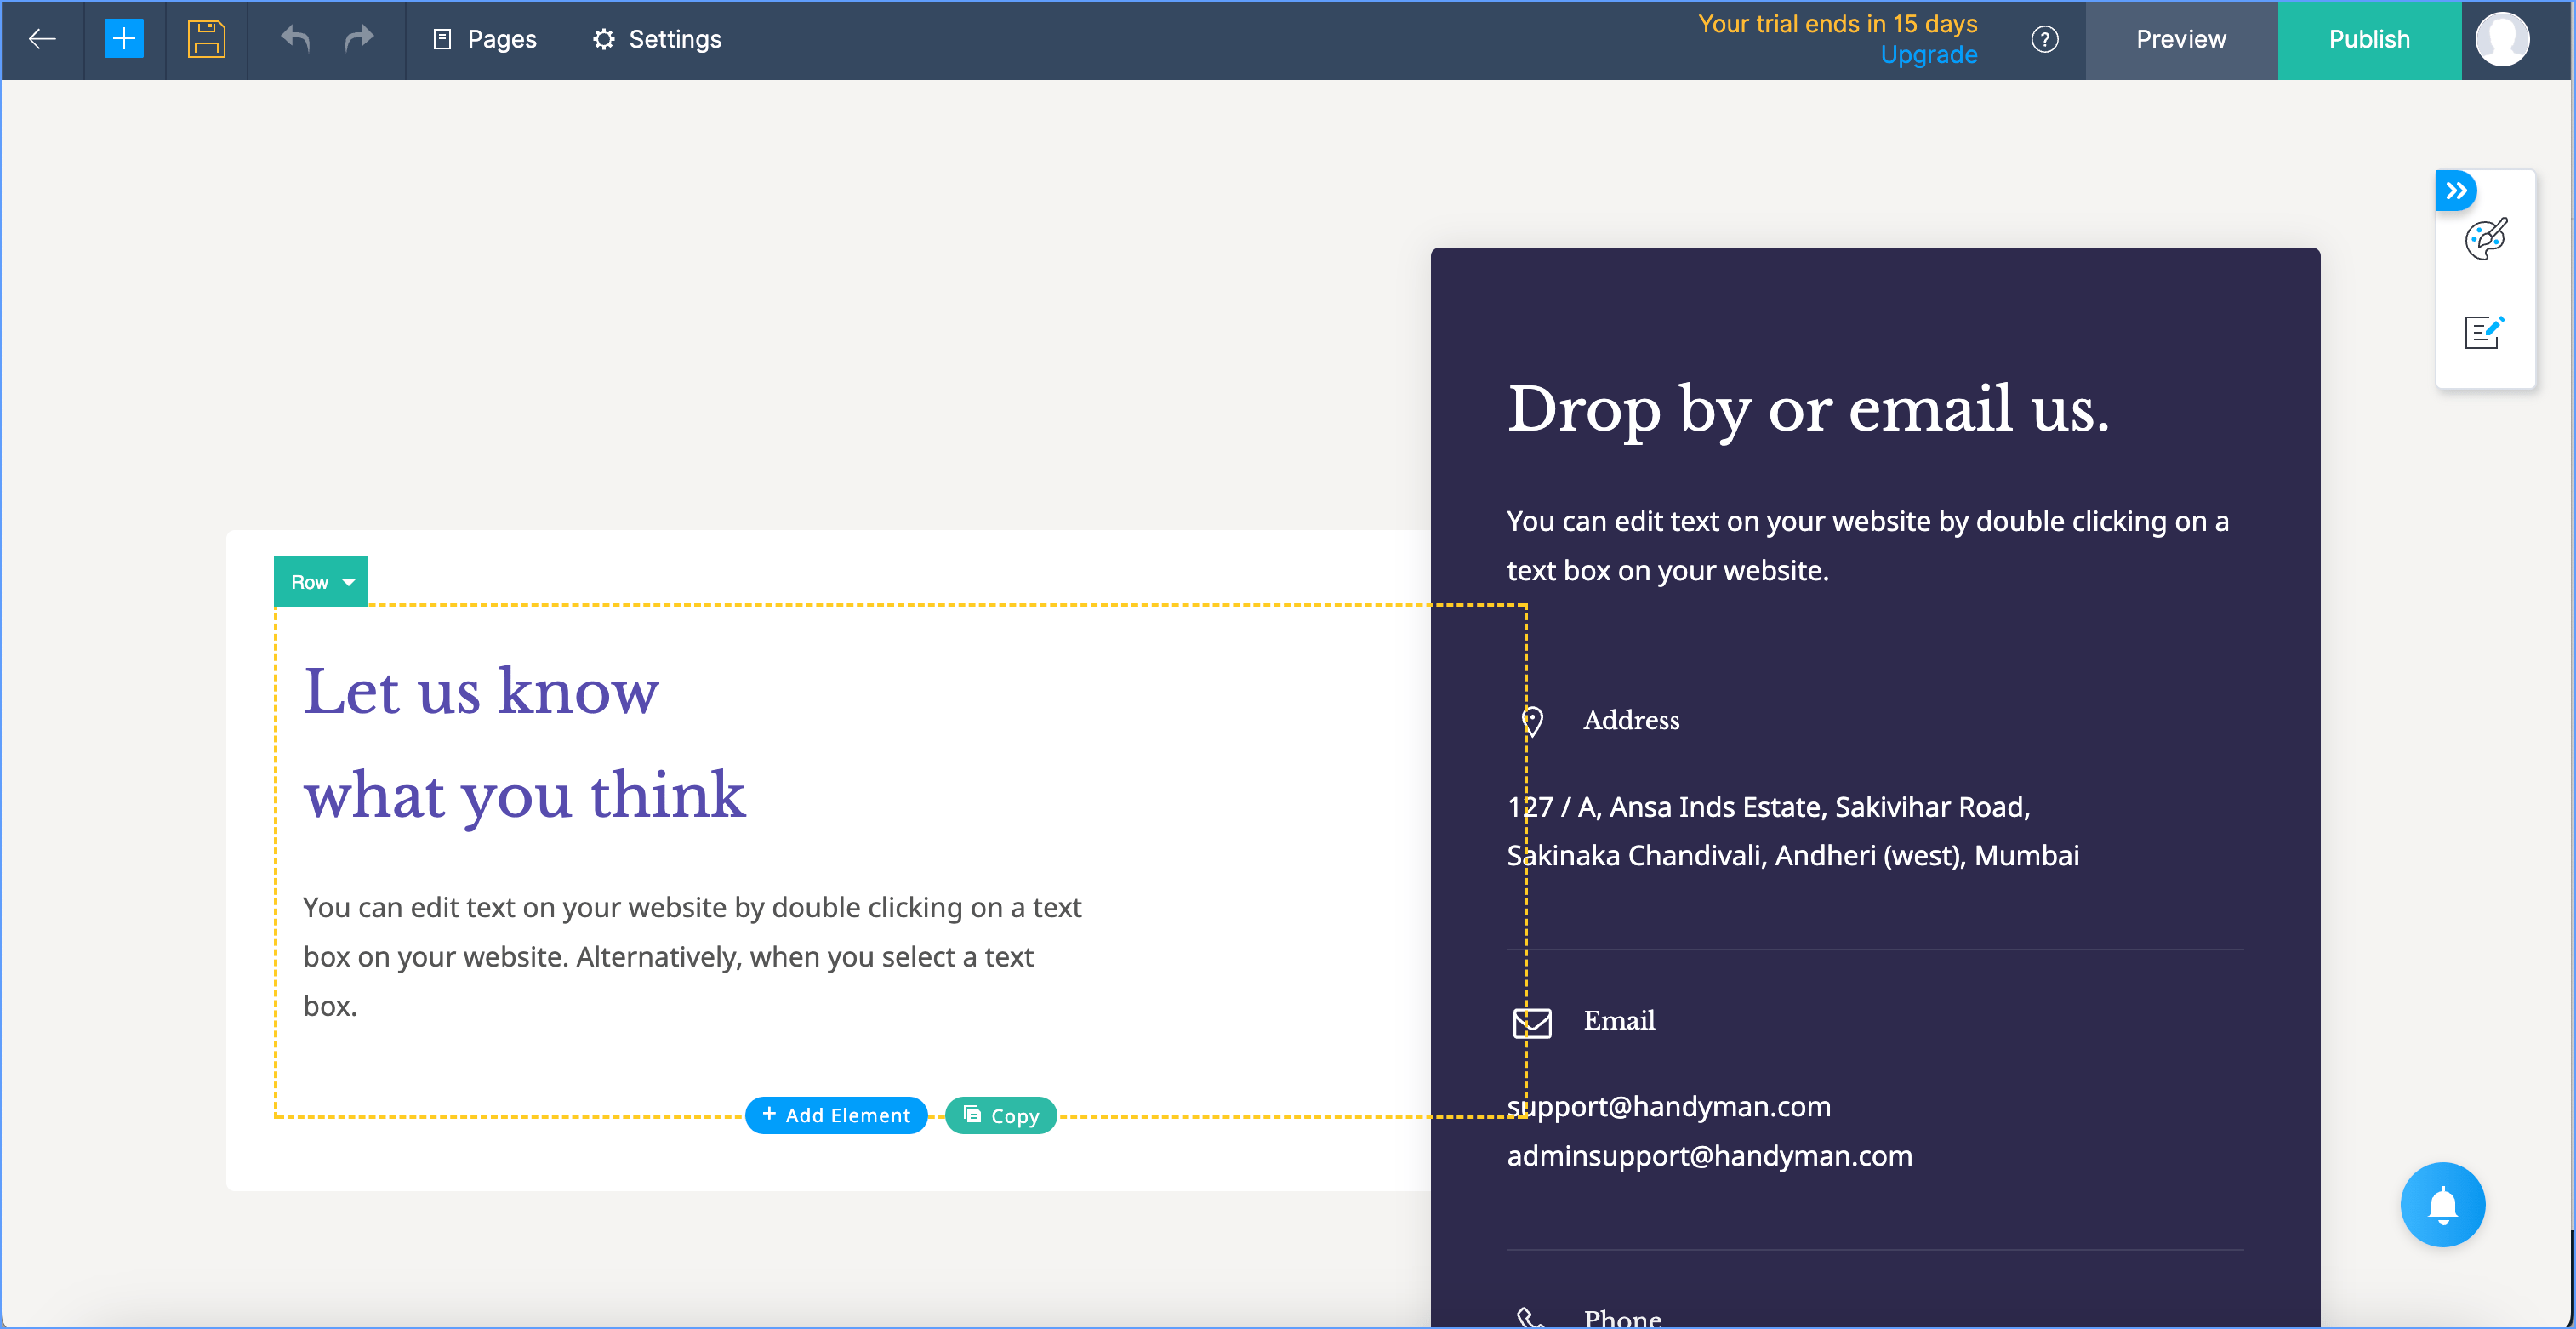The width and height of the screenshot is (2576, 1329).
Task: Click the Upgrade link
Action: pyautogui.click(x=1928, y=55)
